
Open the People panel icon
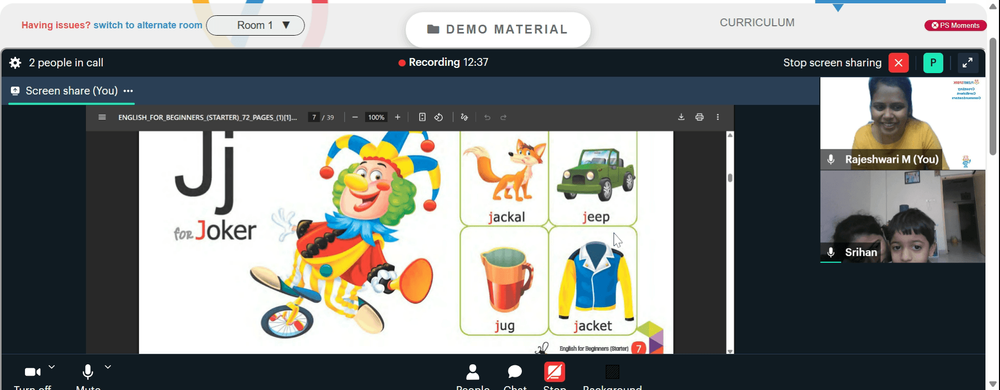[473, 372]
